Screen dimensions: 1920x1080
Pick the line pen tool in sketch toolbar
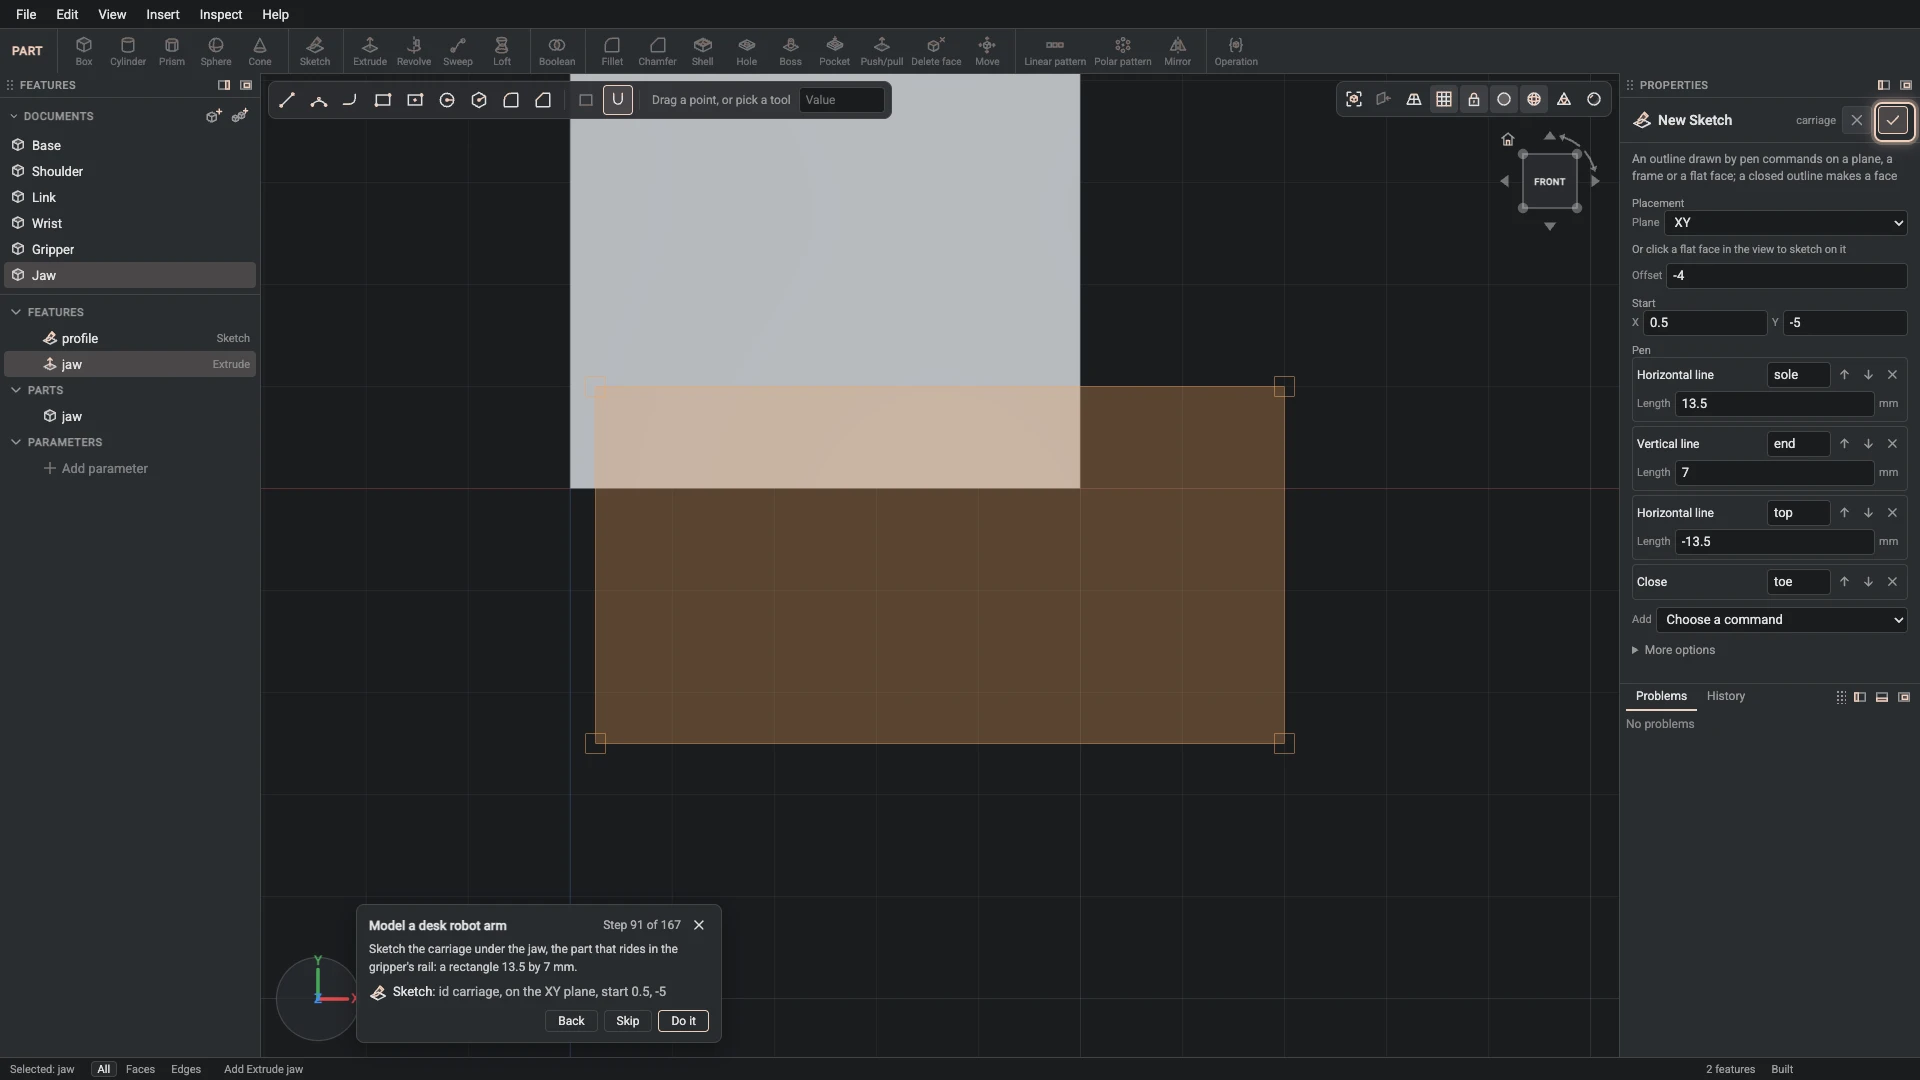(x=287, y=100)
